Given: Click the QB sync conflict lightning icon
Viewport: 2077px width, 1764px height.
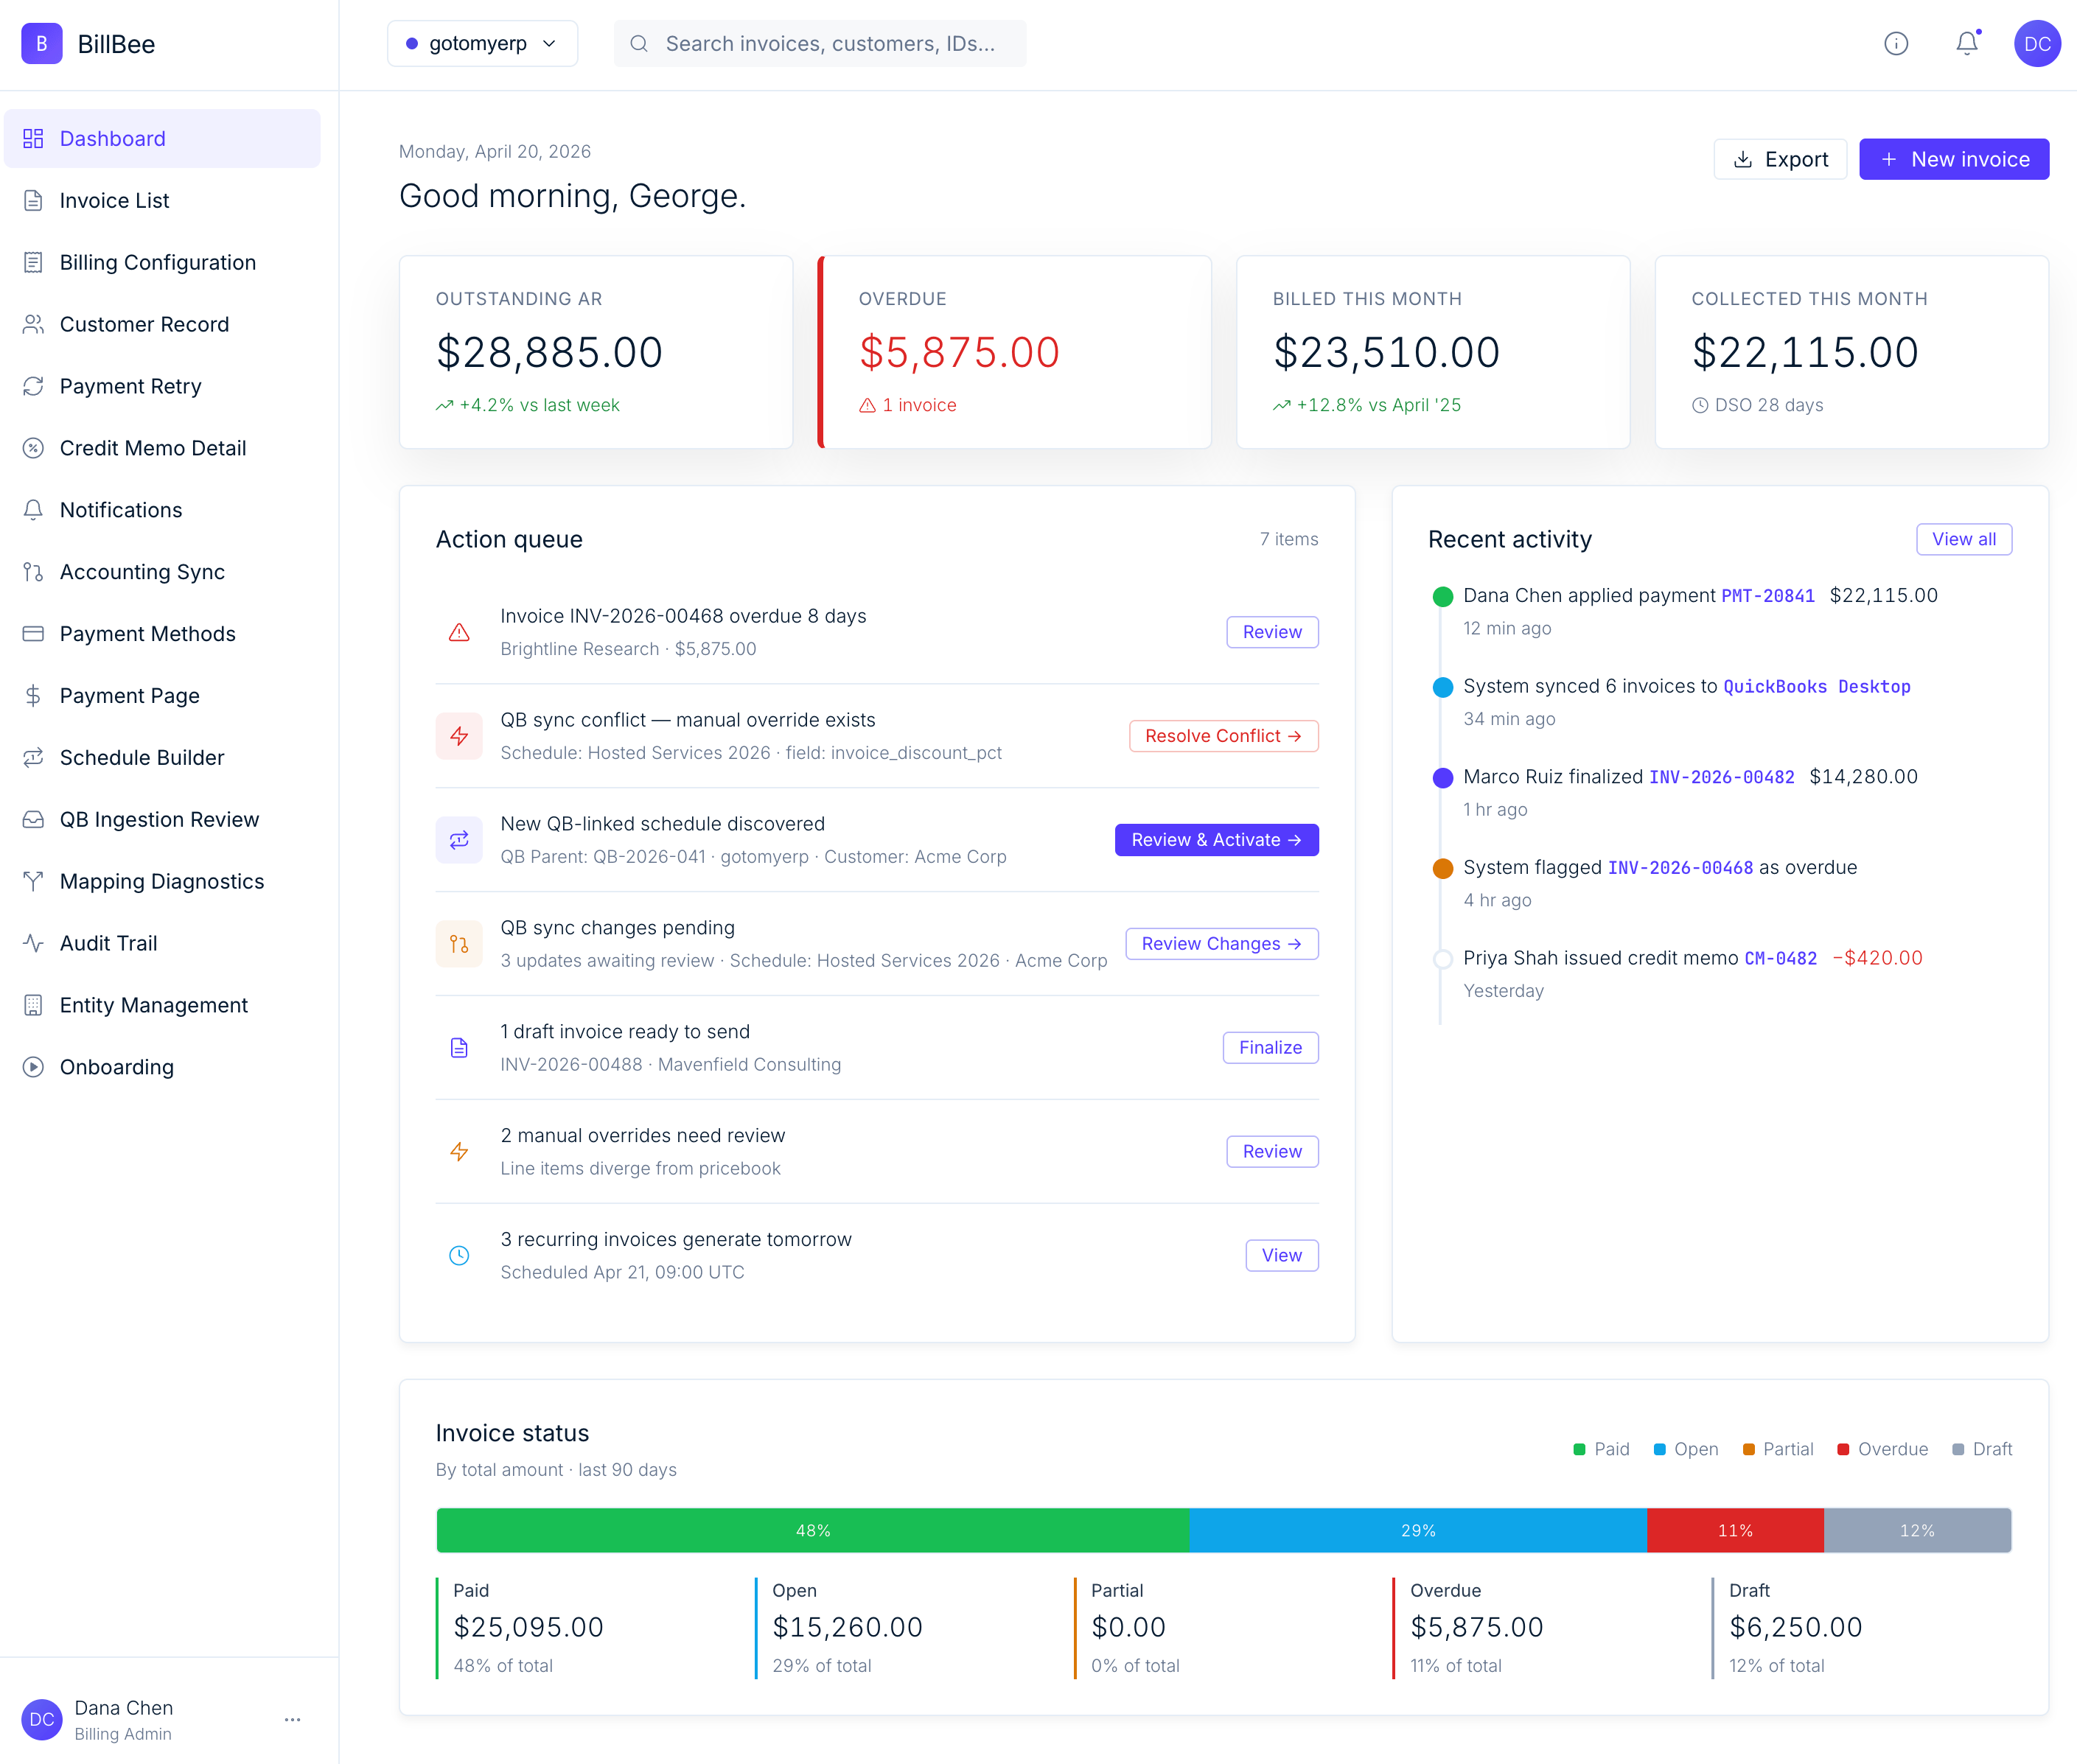Looking at the screenshot, I should [x=459, y=736].
